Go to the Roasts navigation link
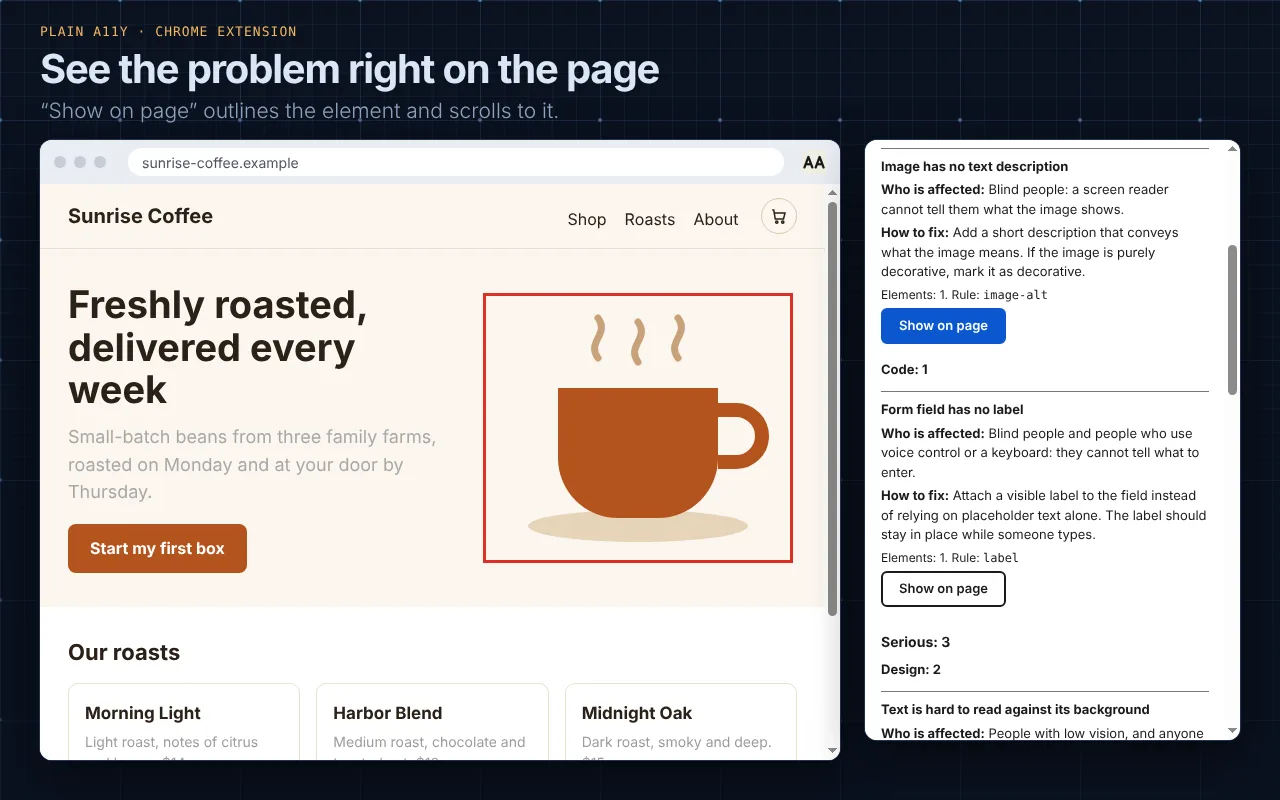 650,220
